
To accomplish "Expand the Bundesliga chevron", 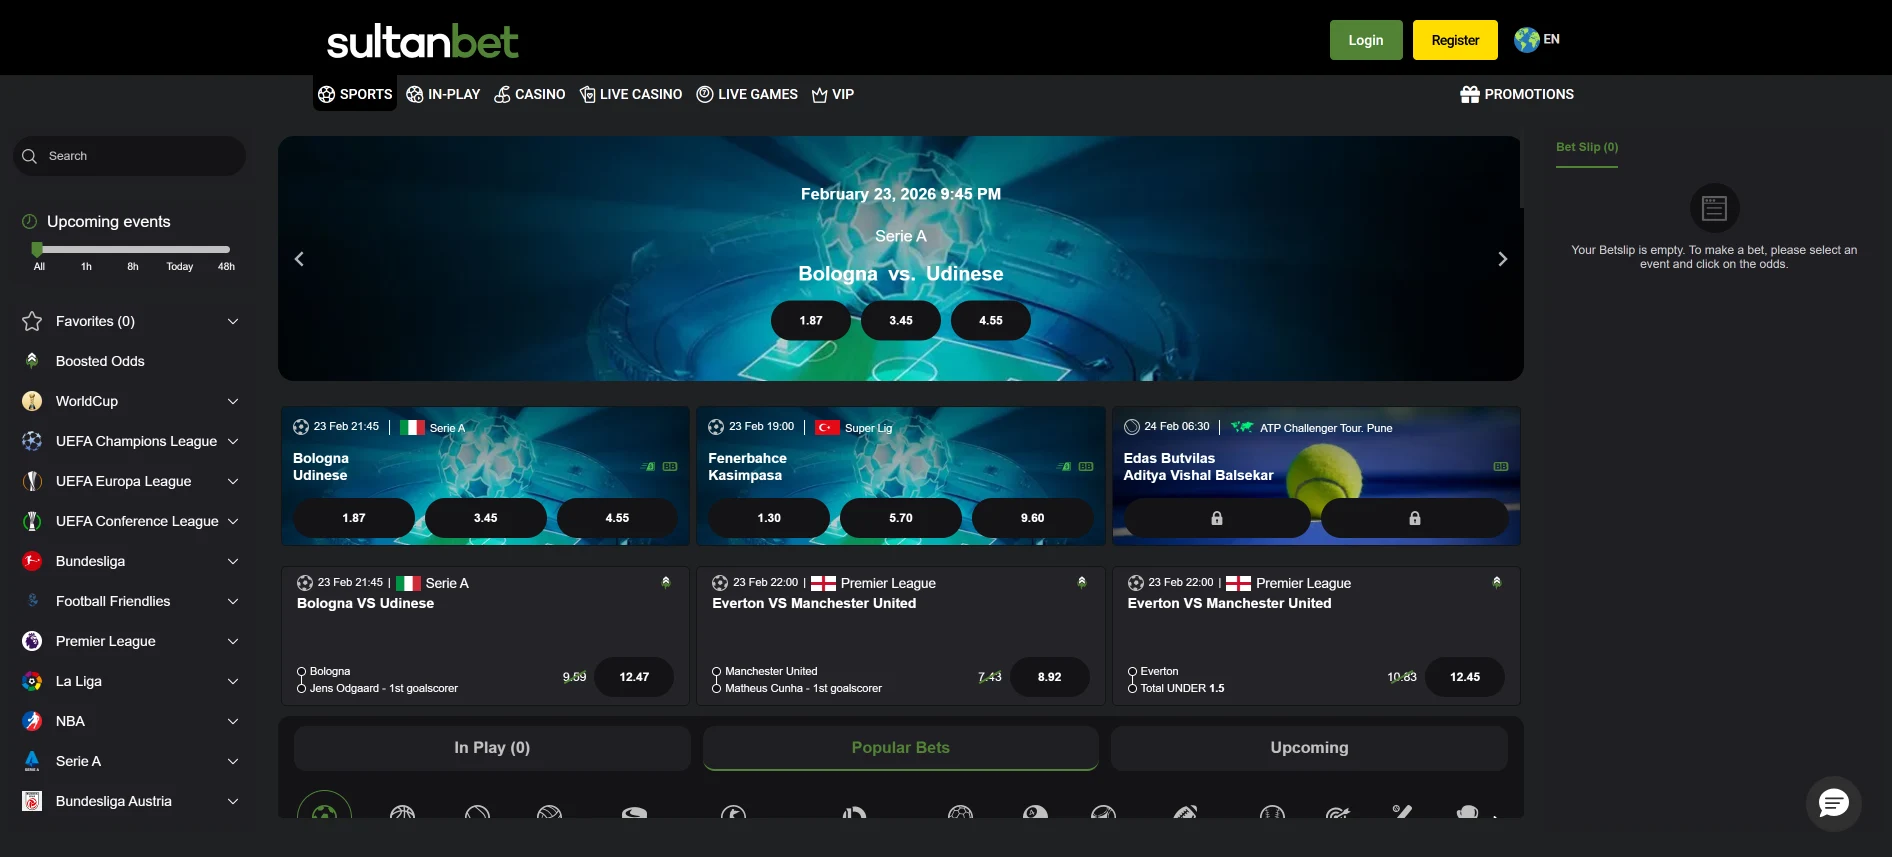I will point(233,561).
